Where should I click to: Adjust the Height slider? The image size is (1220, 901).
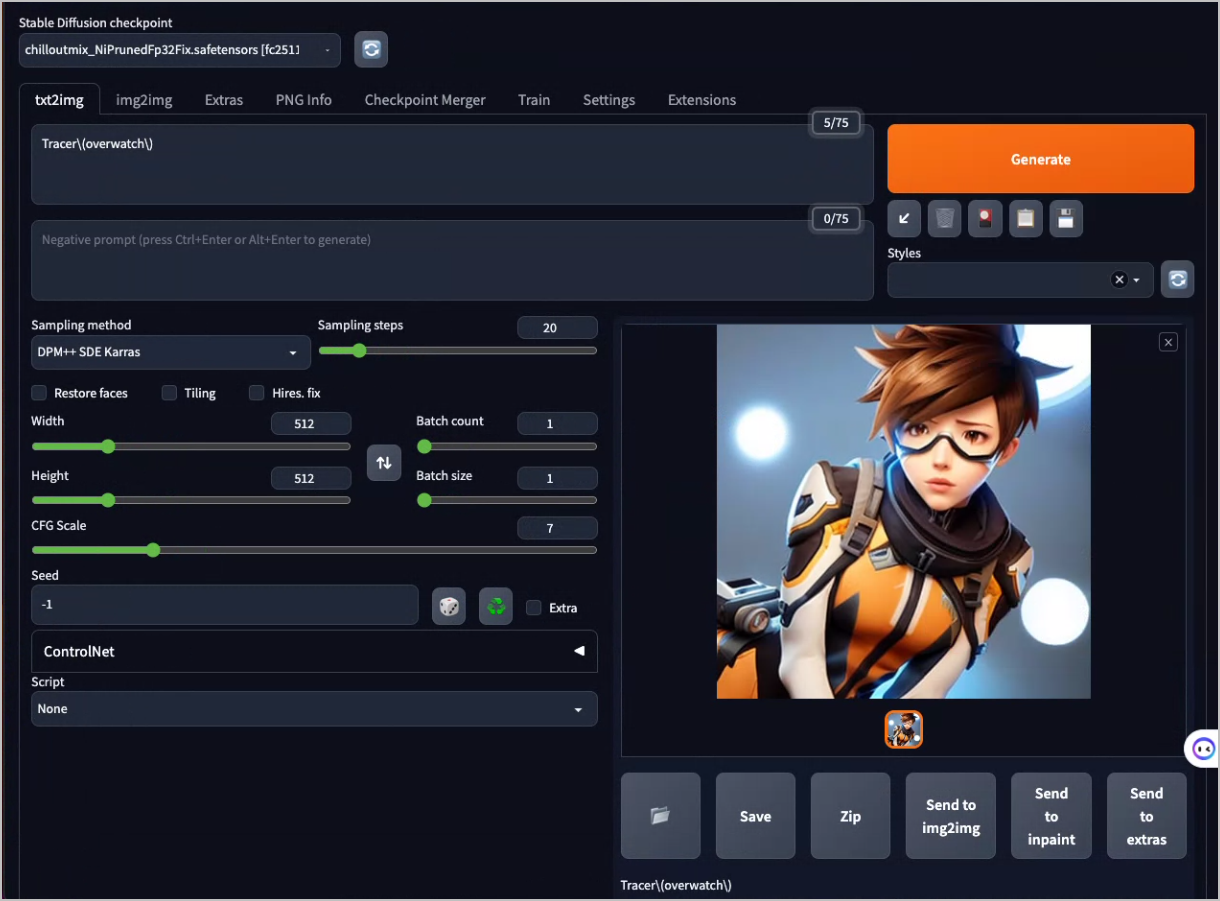coord(191,500)
